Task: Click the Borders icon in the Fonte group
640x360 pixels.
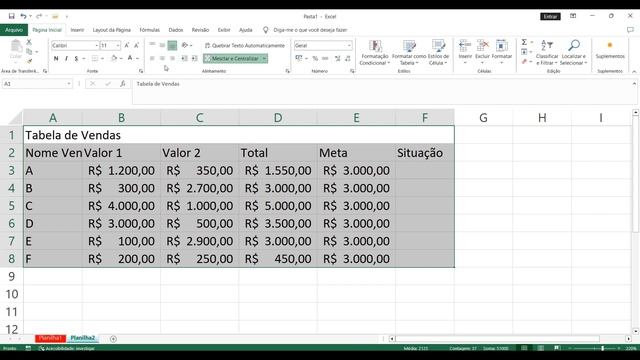Action: 95,58
